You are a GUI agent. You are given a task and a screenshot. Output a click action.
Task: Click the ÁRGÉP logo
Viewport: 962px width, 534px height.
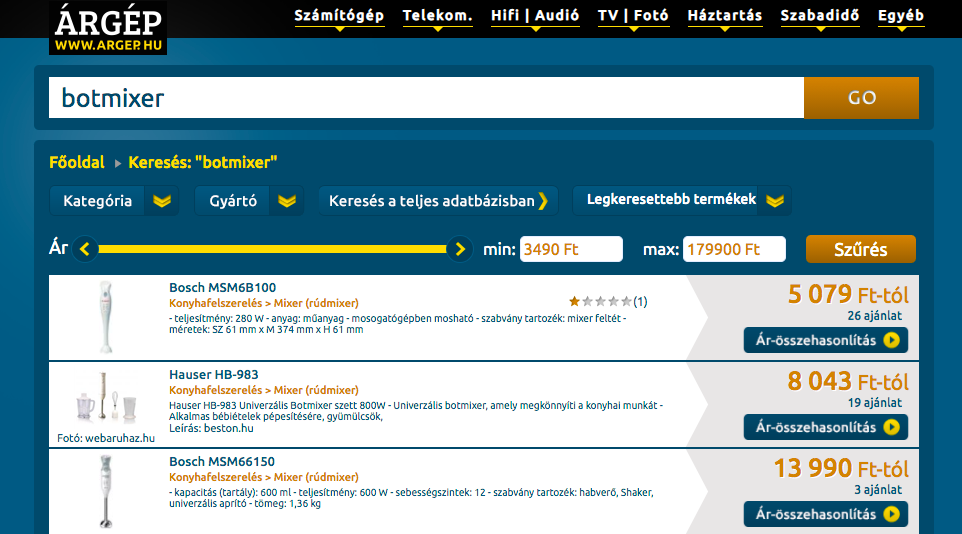(108, 28)
